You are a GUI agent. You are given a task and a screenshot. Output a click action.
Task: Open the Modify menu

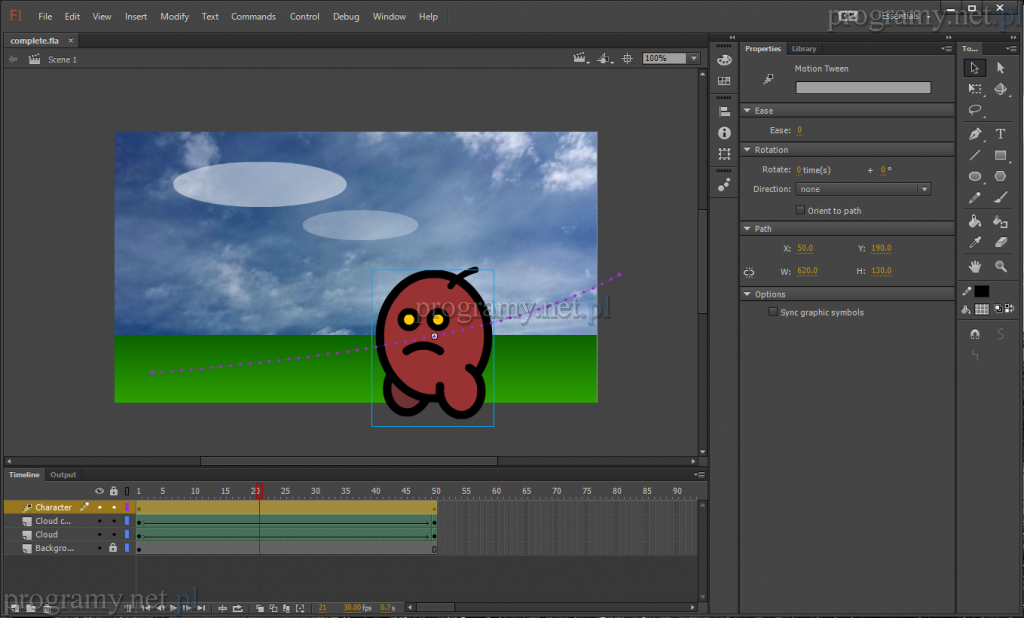point(174,17)
